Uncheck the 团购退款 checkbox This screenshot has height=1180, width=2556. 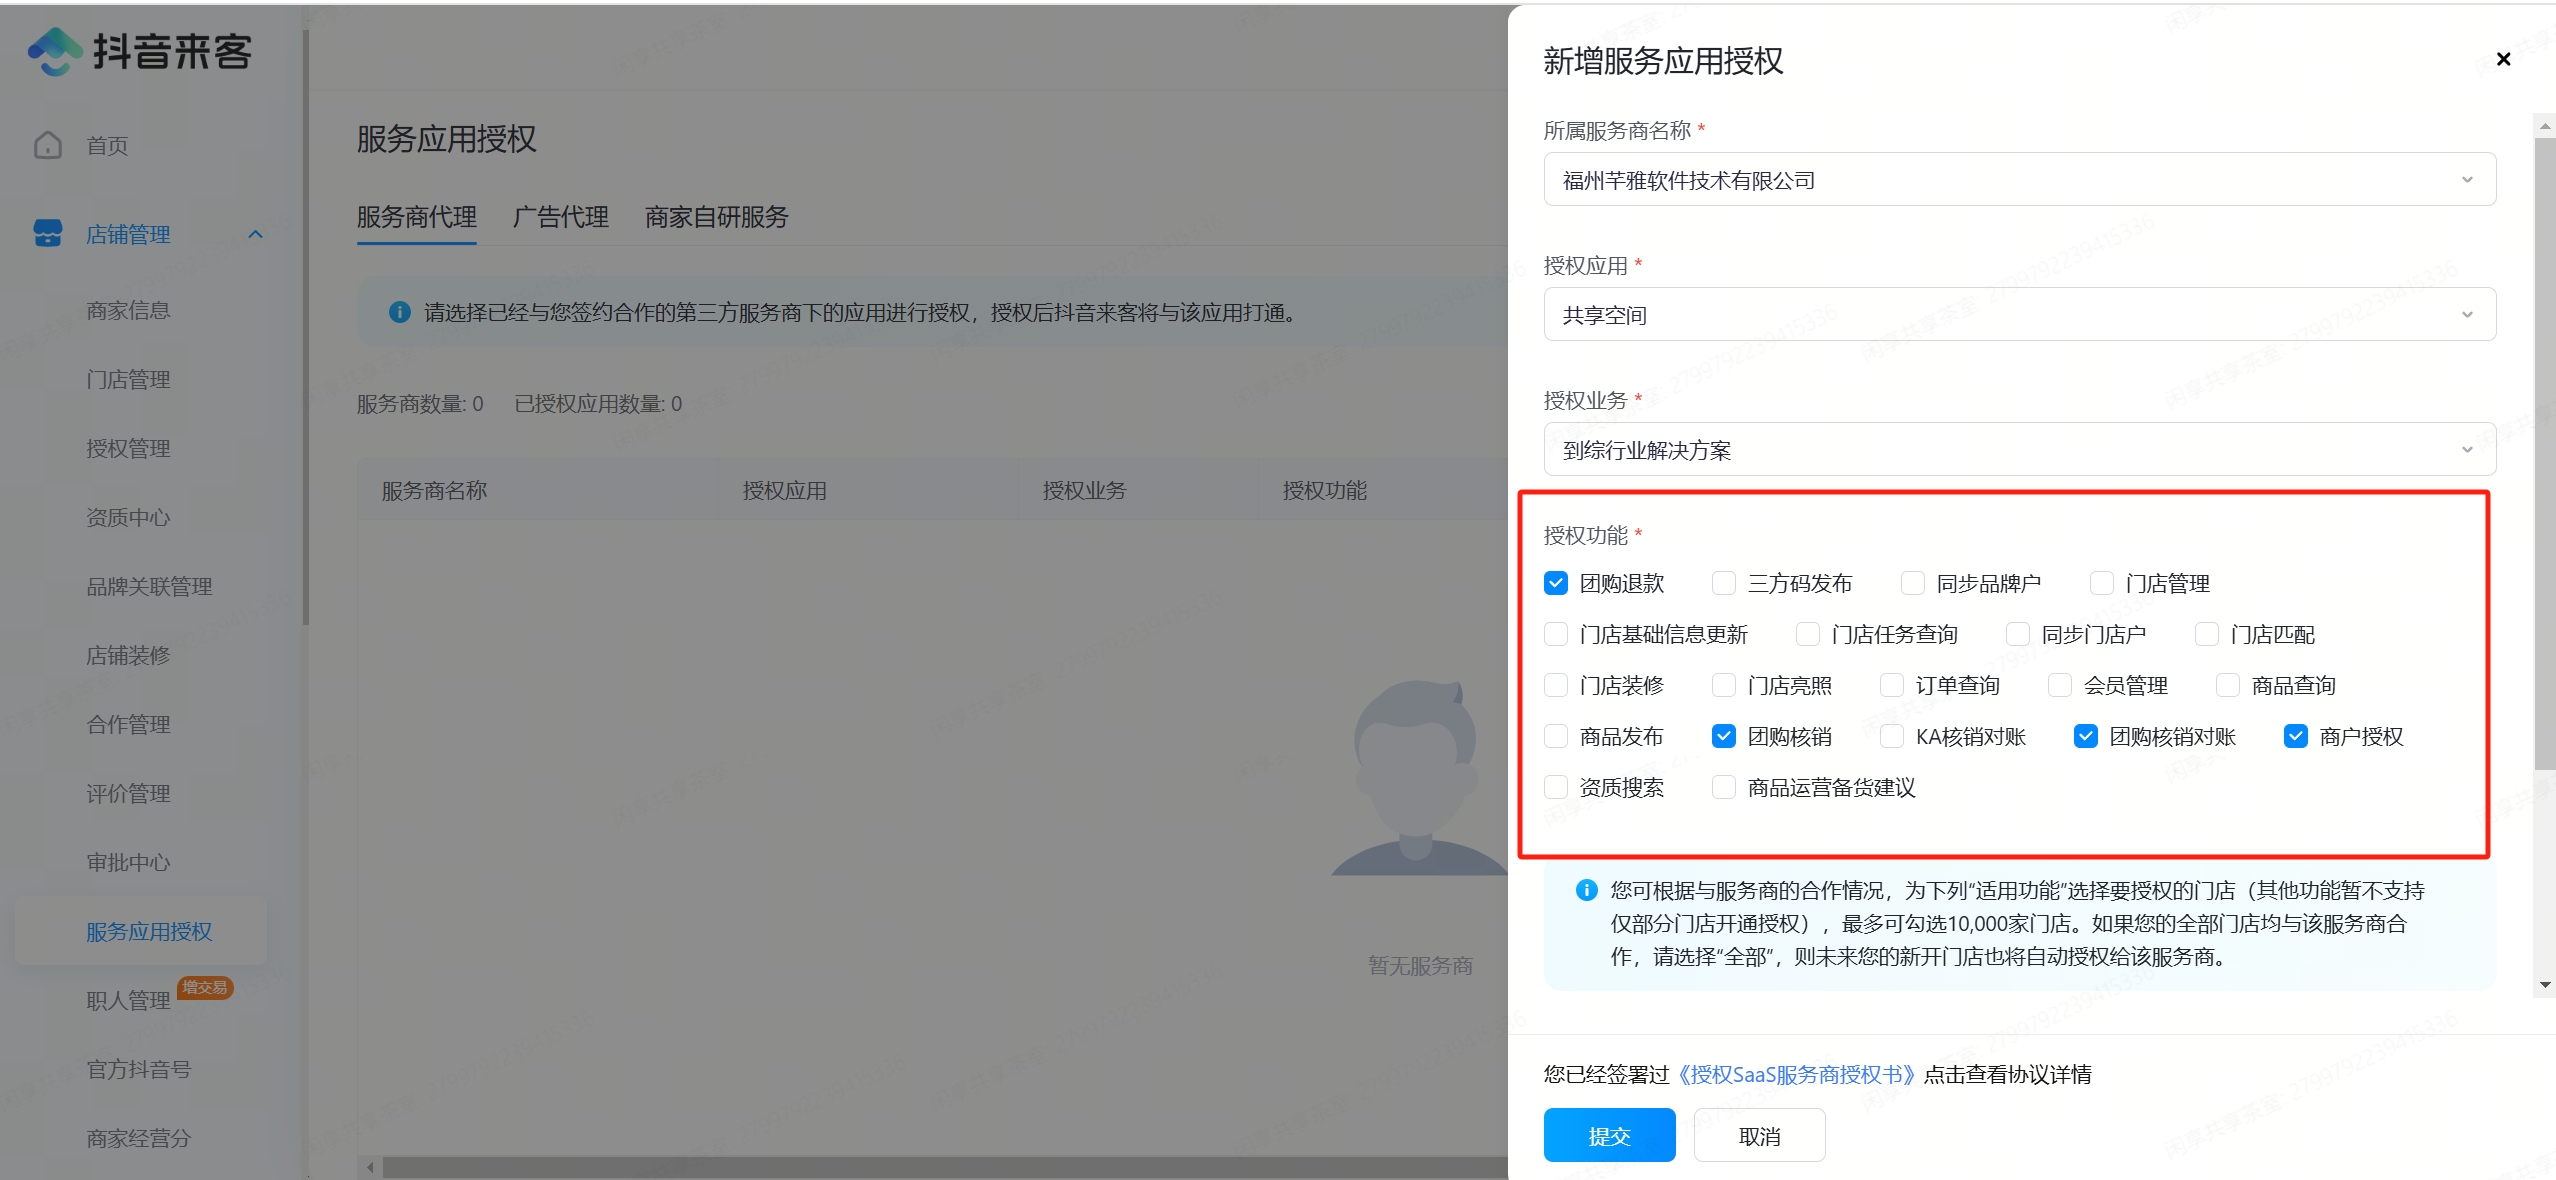pos(1556,583)
